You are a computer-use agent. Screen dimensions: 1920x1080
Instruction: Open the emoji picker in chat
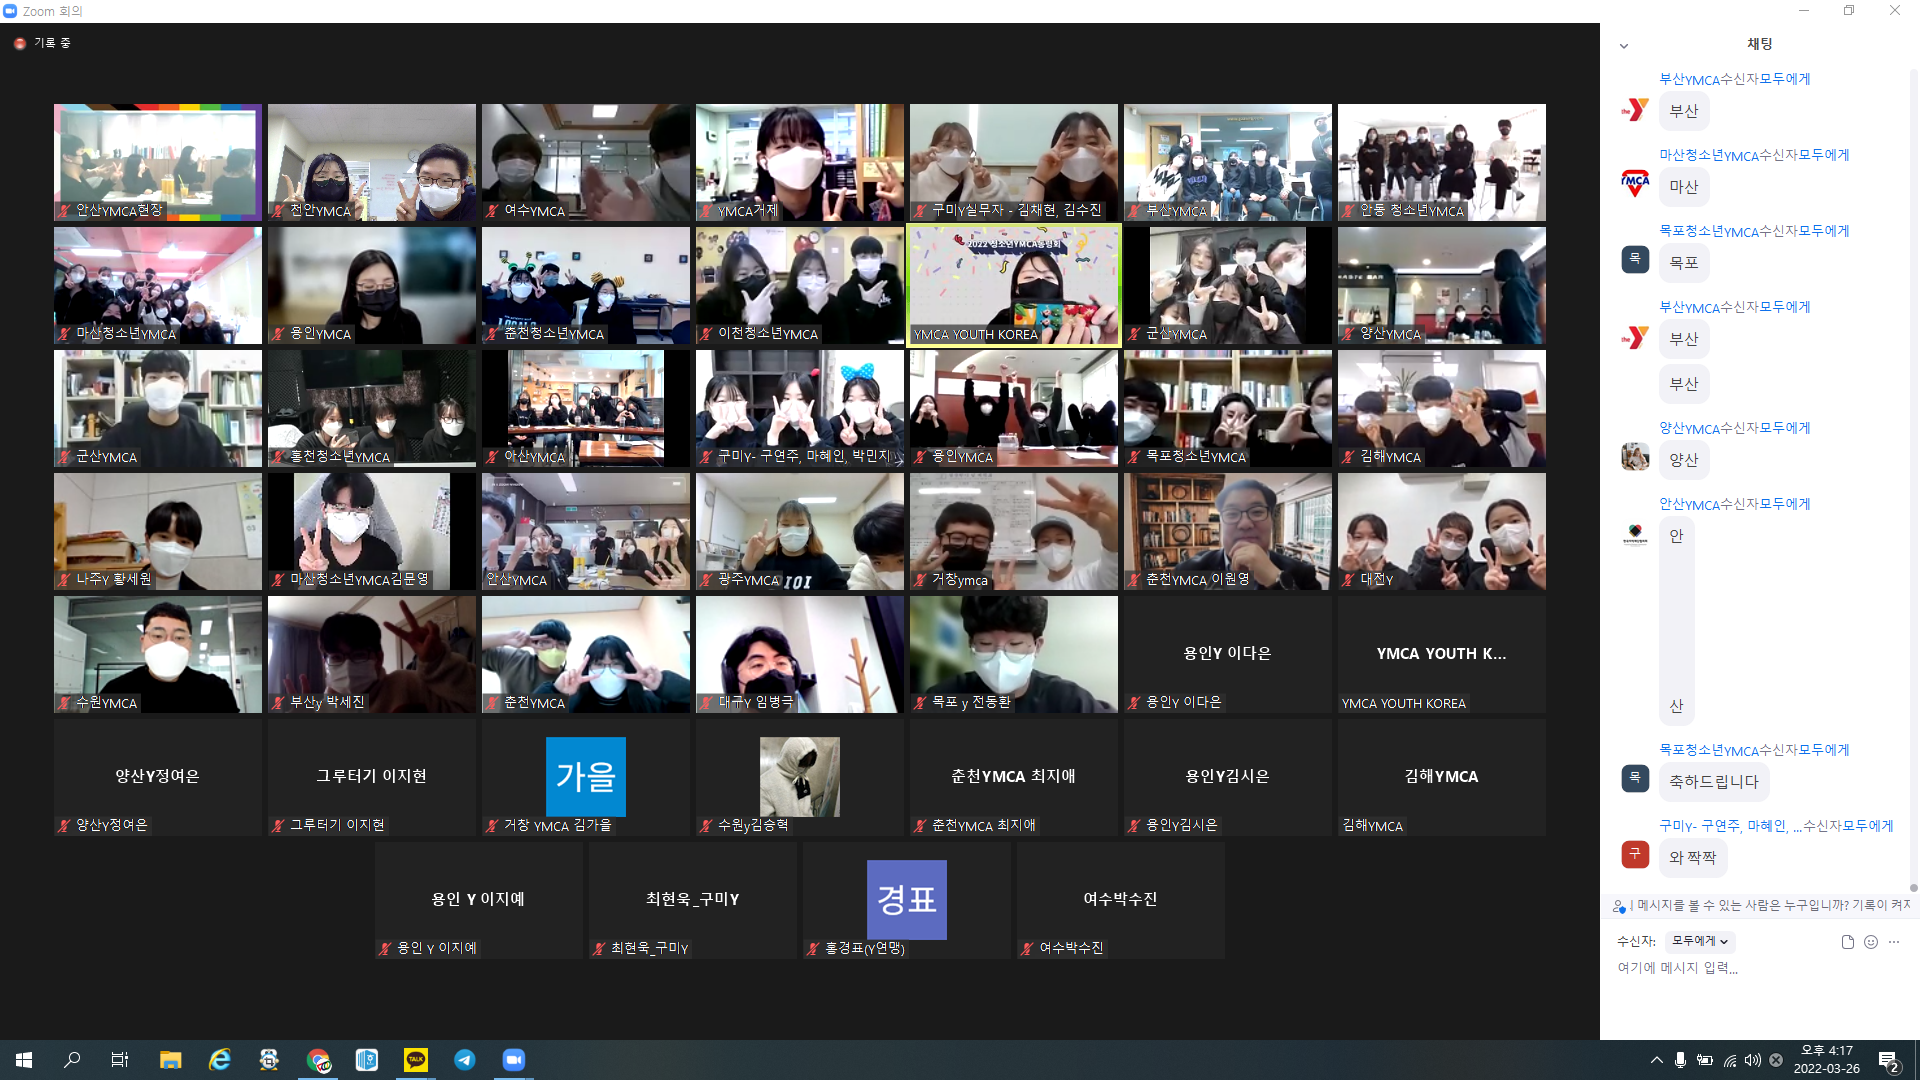tap(1871, 942)
